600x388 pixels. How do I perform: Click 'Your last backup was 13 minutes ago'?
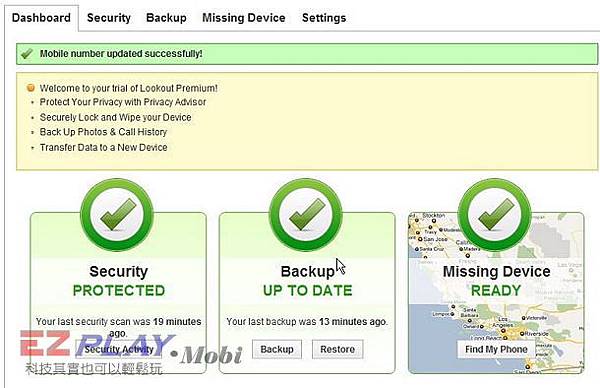(x=307, y=321)
